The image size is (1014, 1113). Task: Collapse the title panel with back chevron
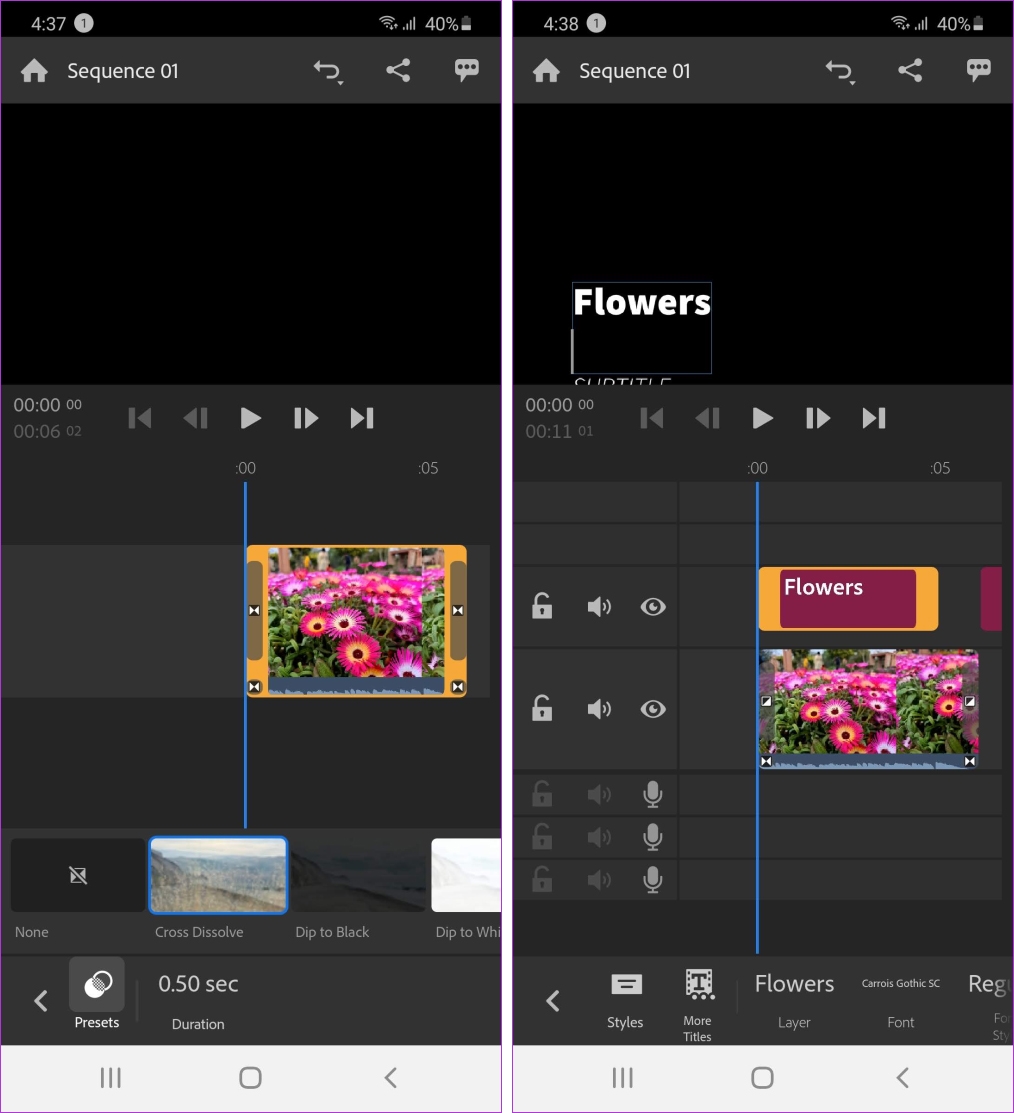point(553,1001)
